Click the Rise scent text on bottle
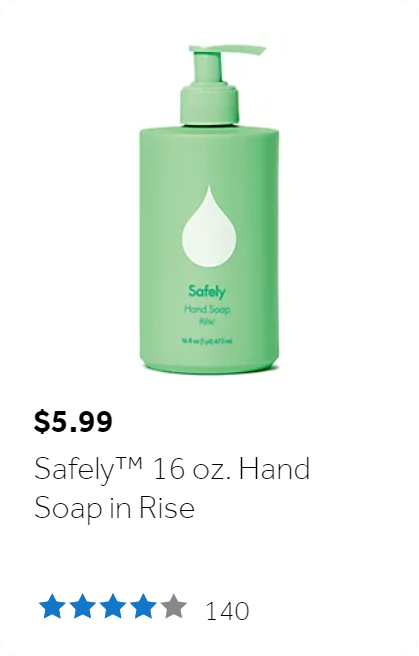This screenshot has width=419, height=656. point(207,322)
